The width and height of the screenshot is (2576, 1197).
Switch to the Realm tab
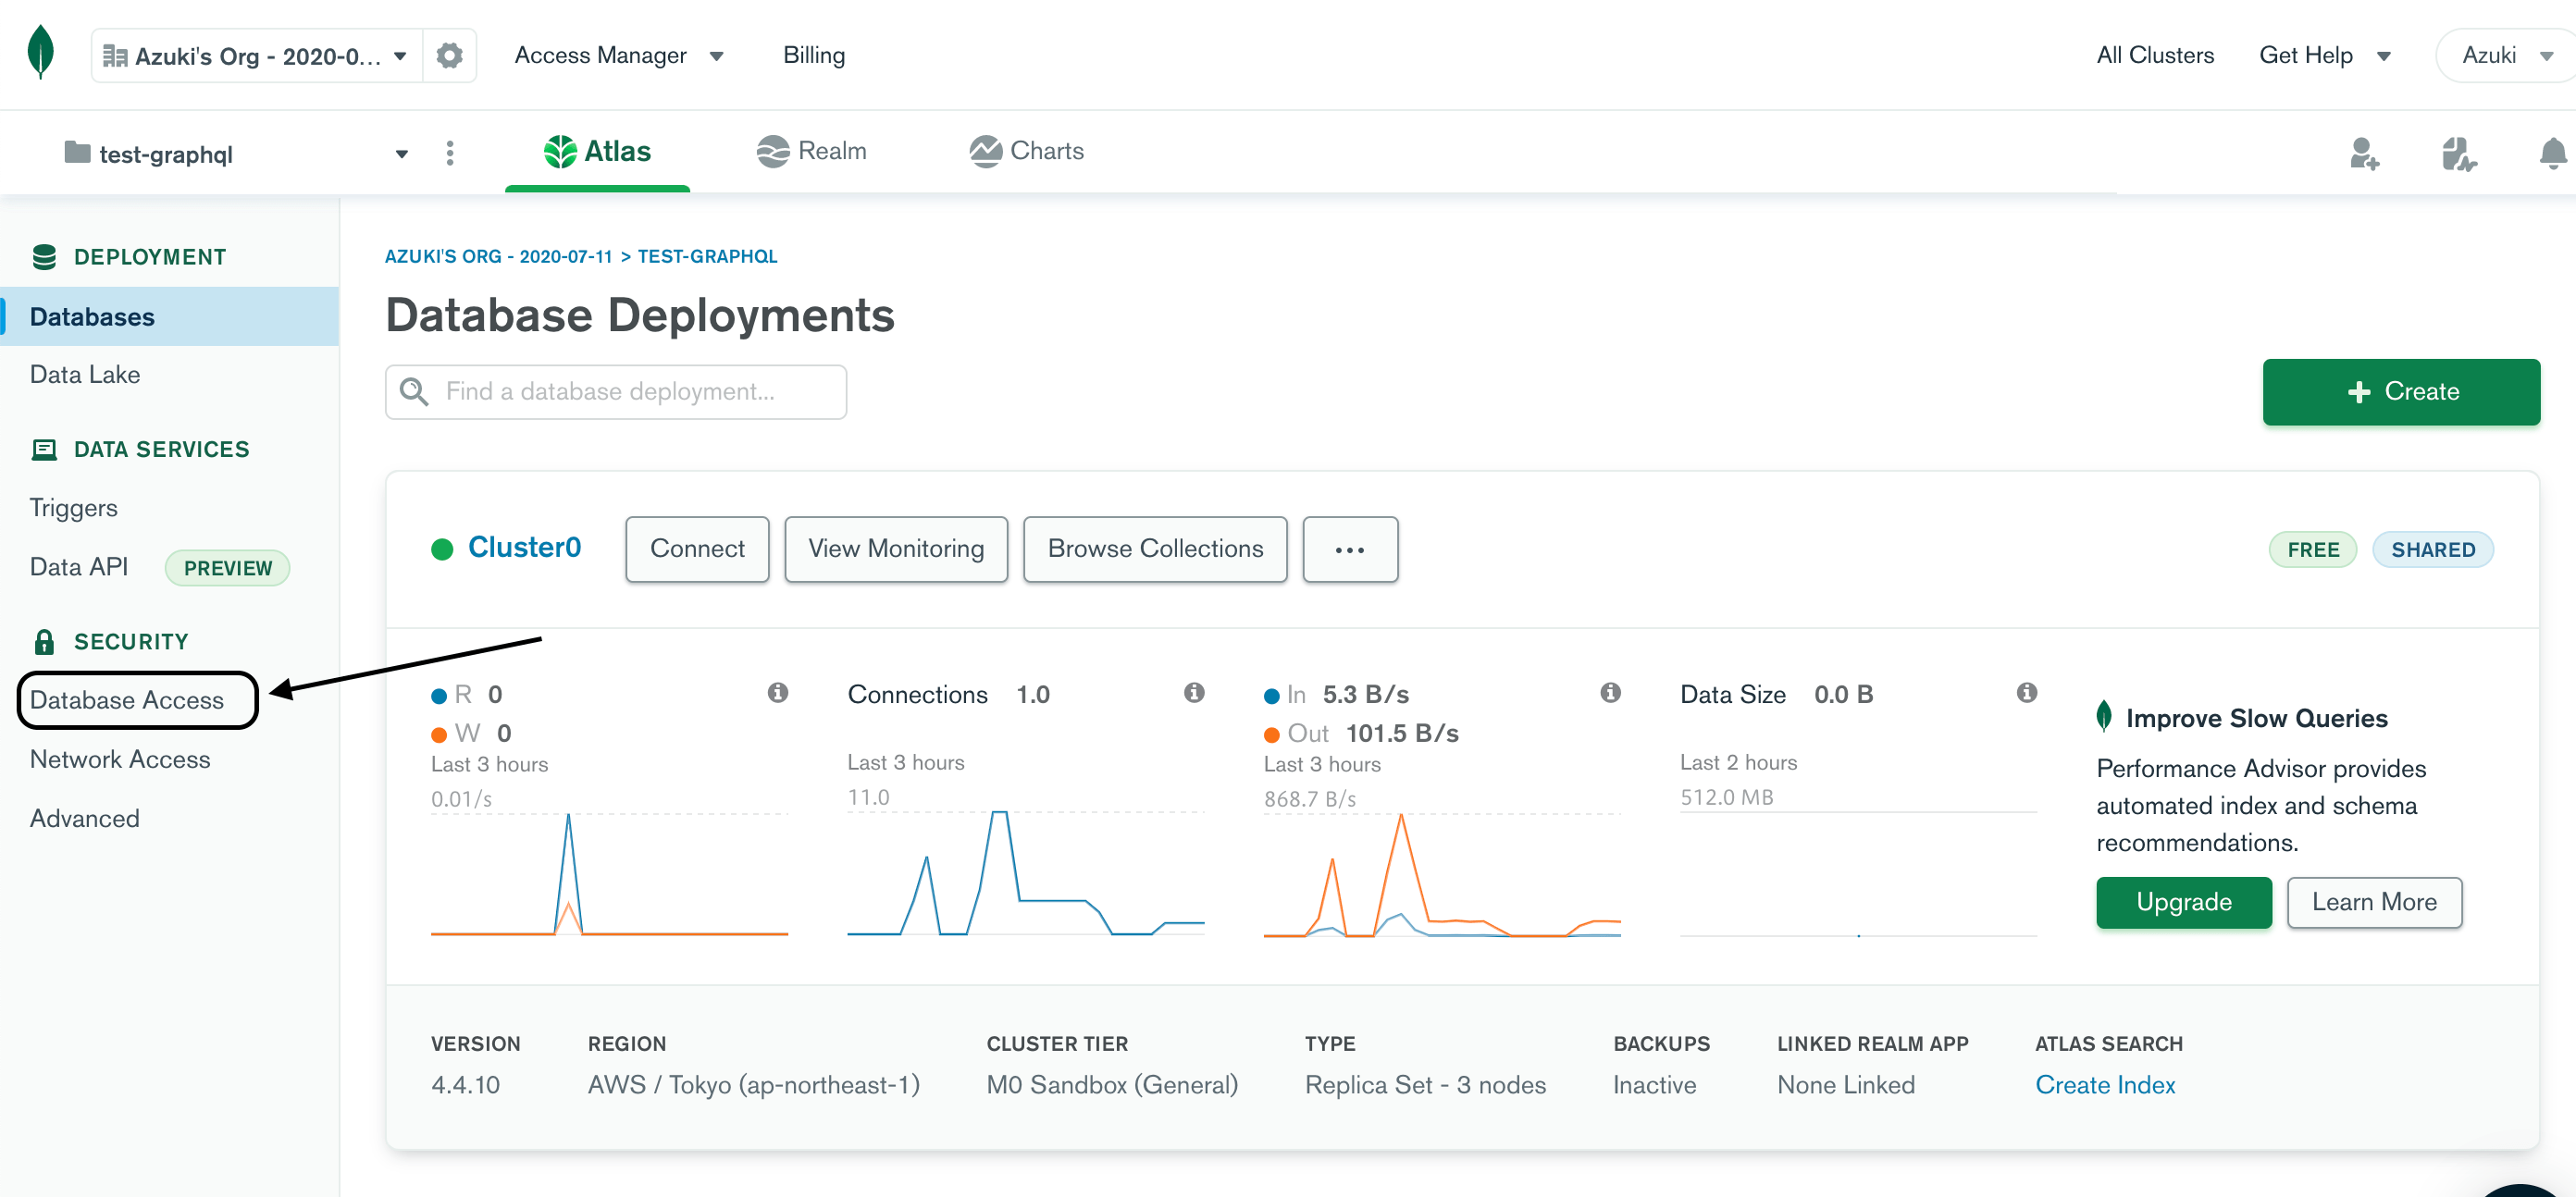tap(811, 151)
